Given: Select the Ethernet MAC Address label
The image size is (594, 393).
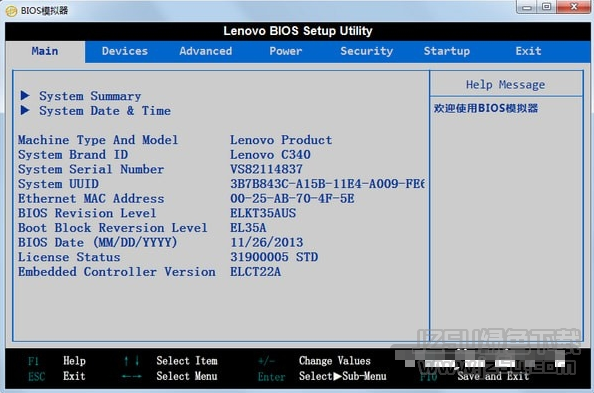Looking at the screenshot, I should [91, 199].
